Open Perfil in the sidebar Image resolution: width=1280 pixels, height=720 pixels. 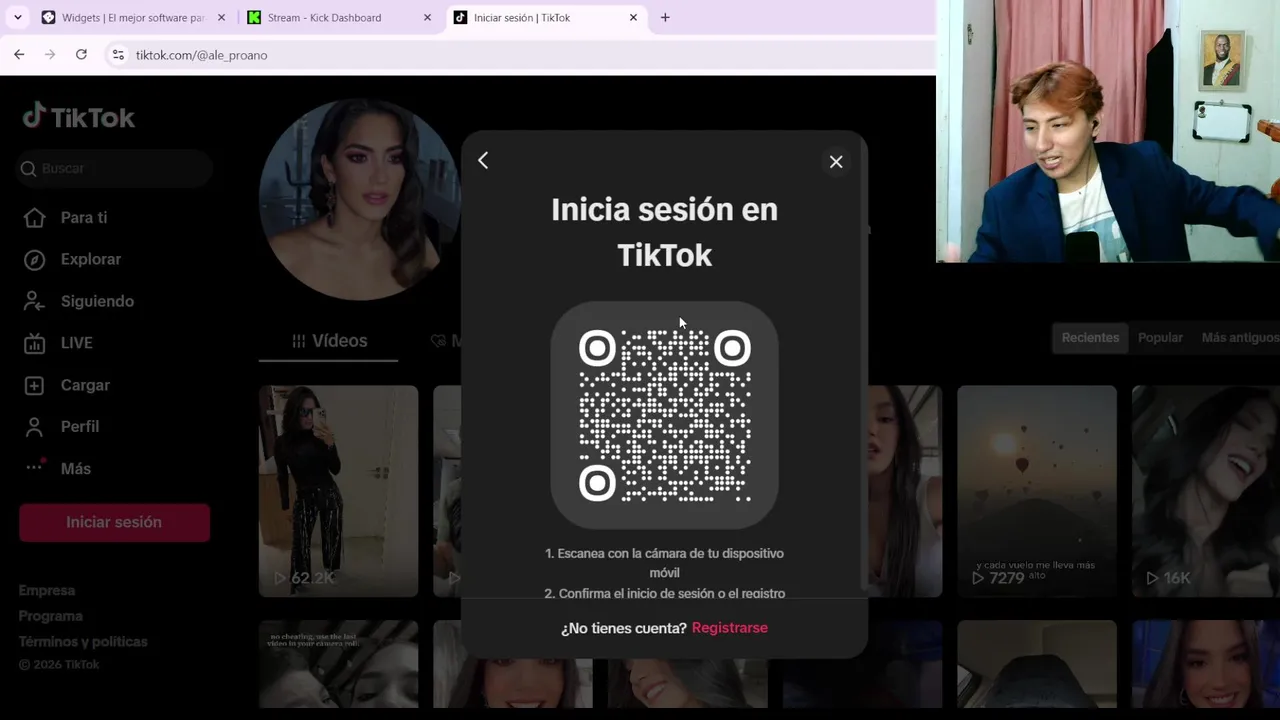(x=79, y=426)
